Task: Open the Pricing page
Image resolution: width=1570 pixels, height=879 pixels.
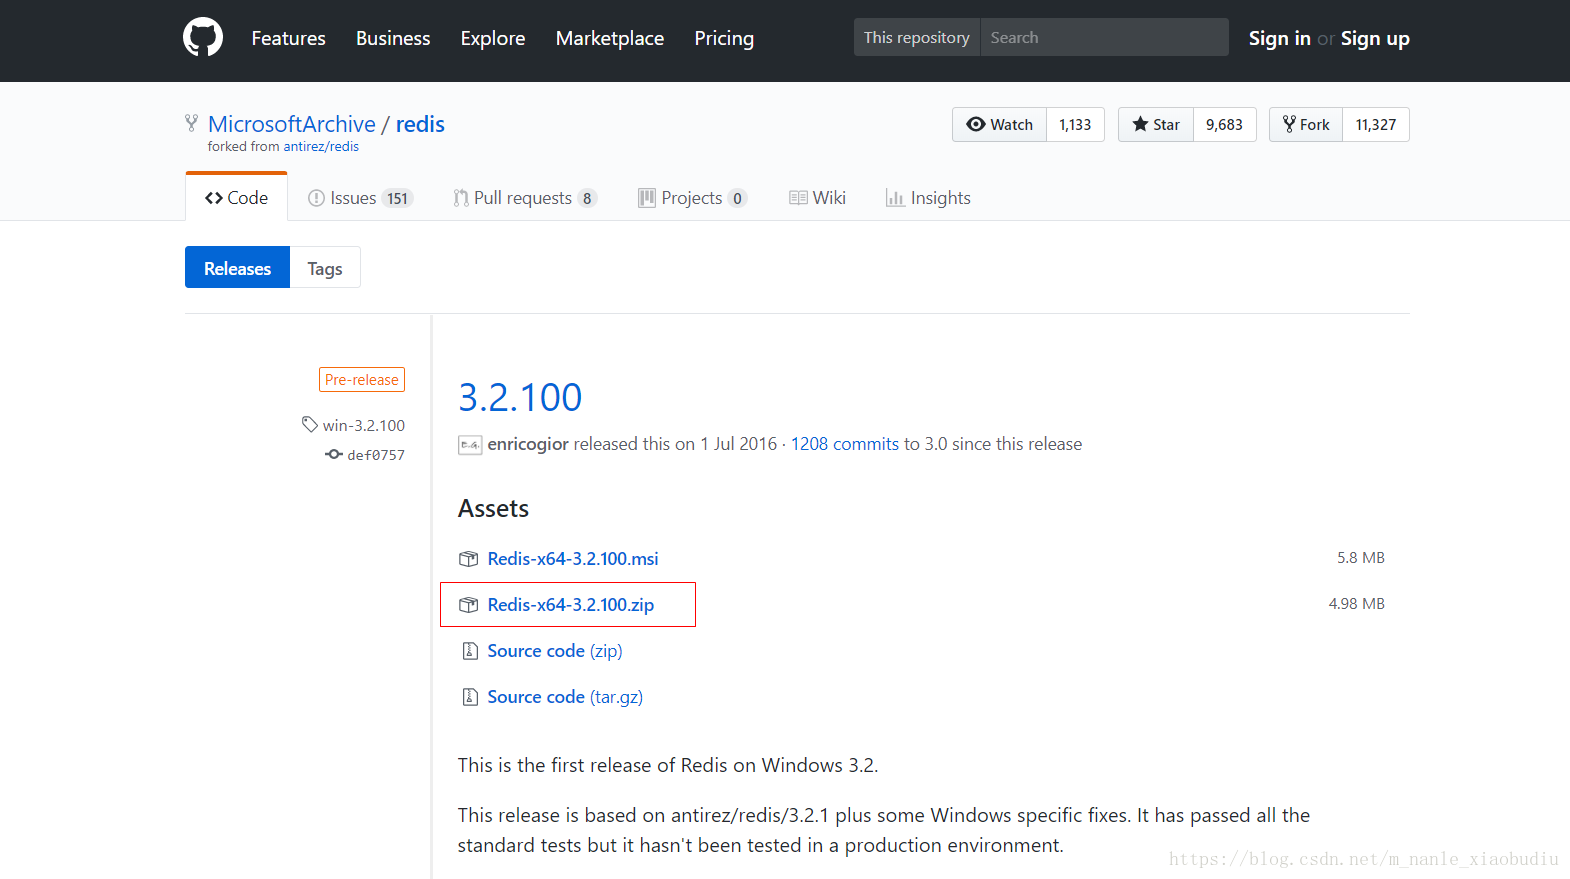Action: point(724,38)
